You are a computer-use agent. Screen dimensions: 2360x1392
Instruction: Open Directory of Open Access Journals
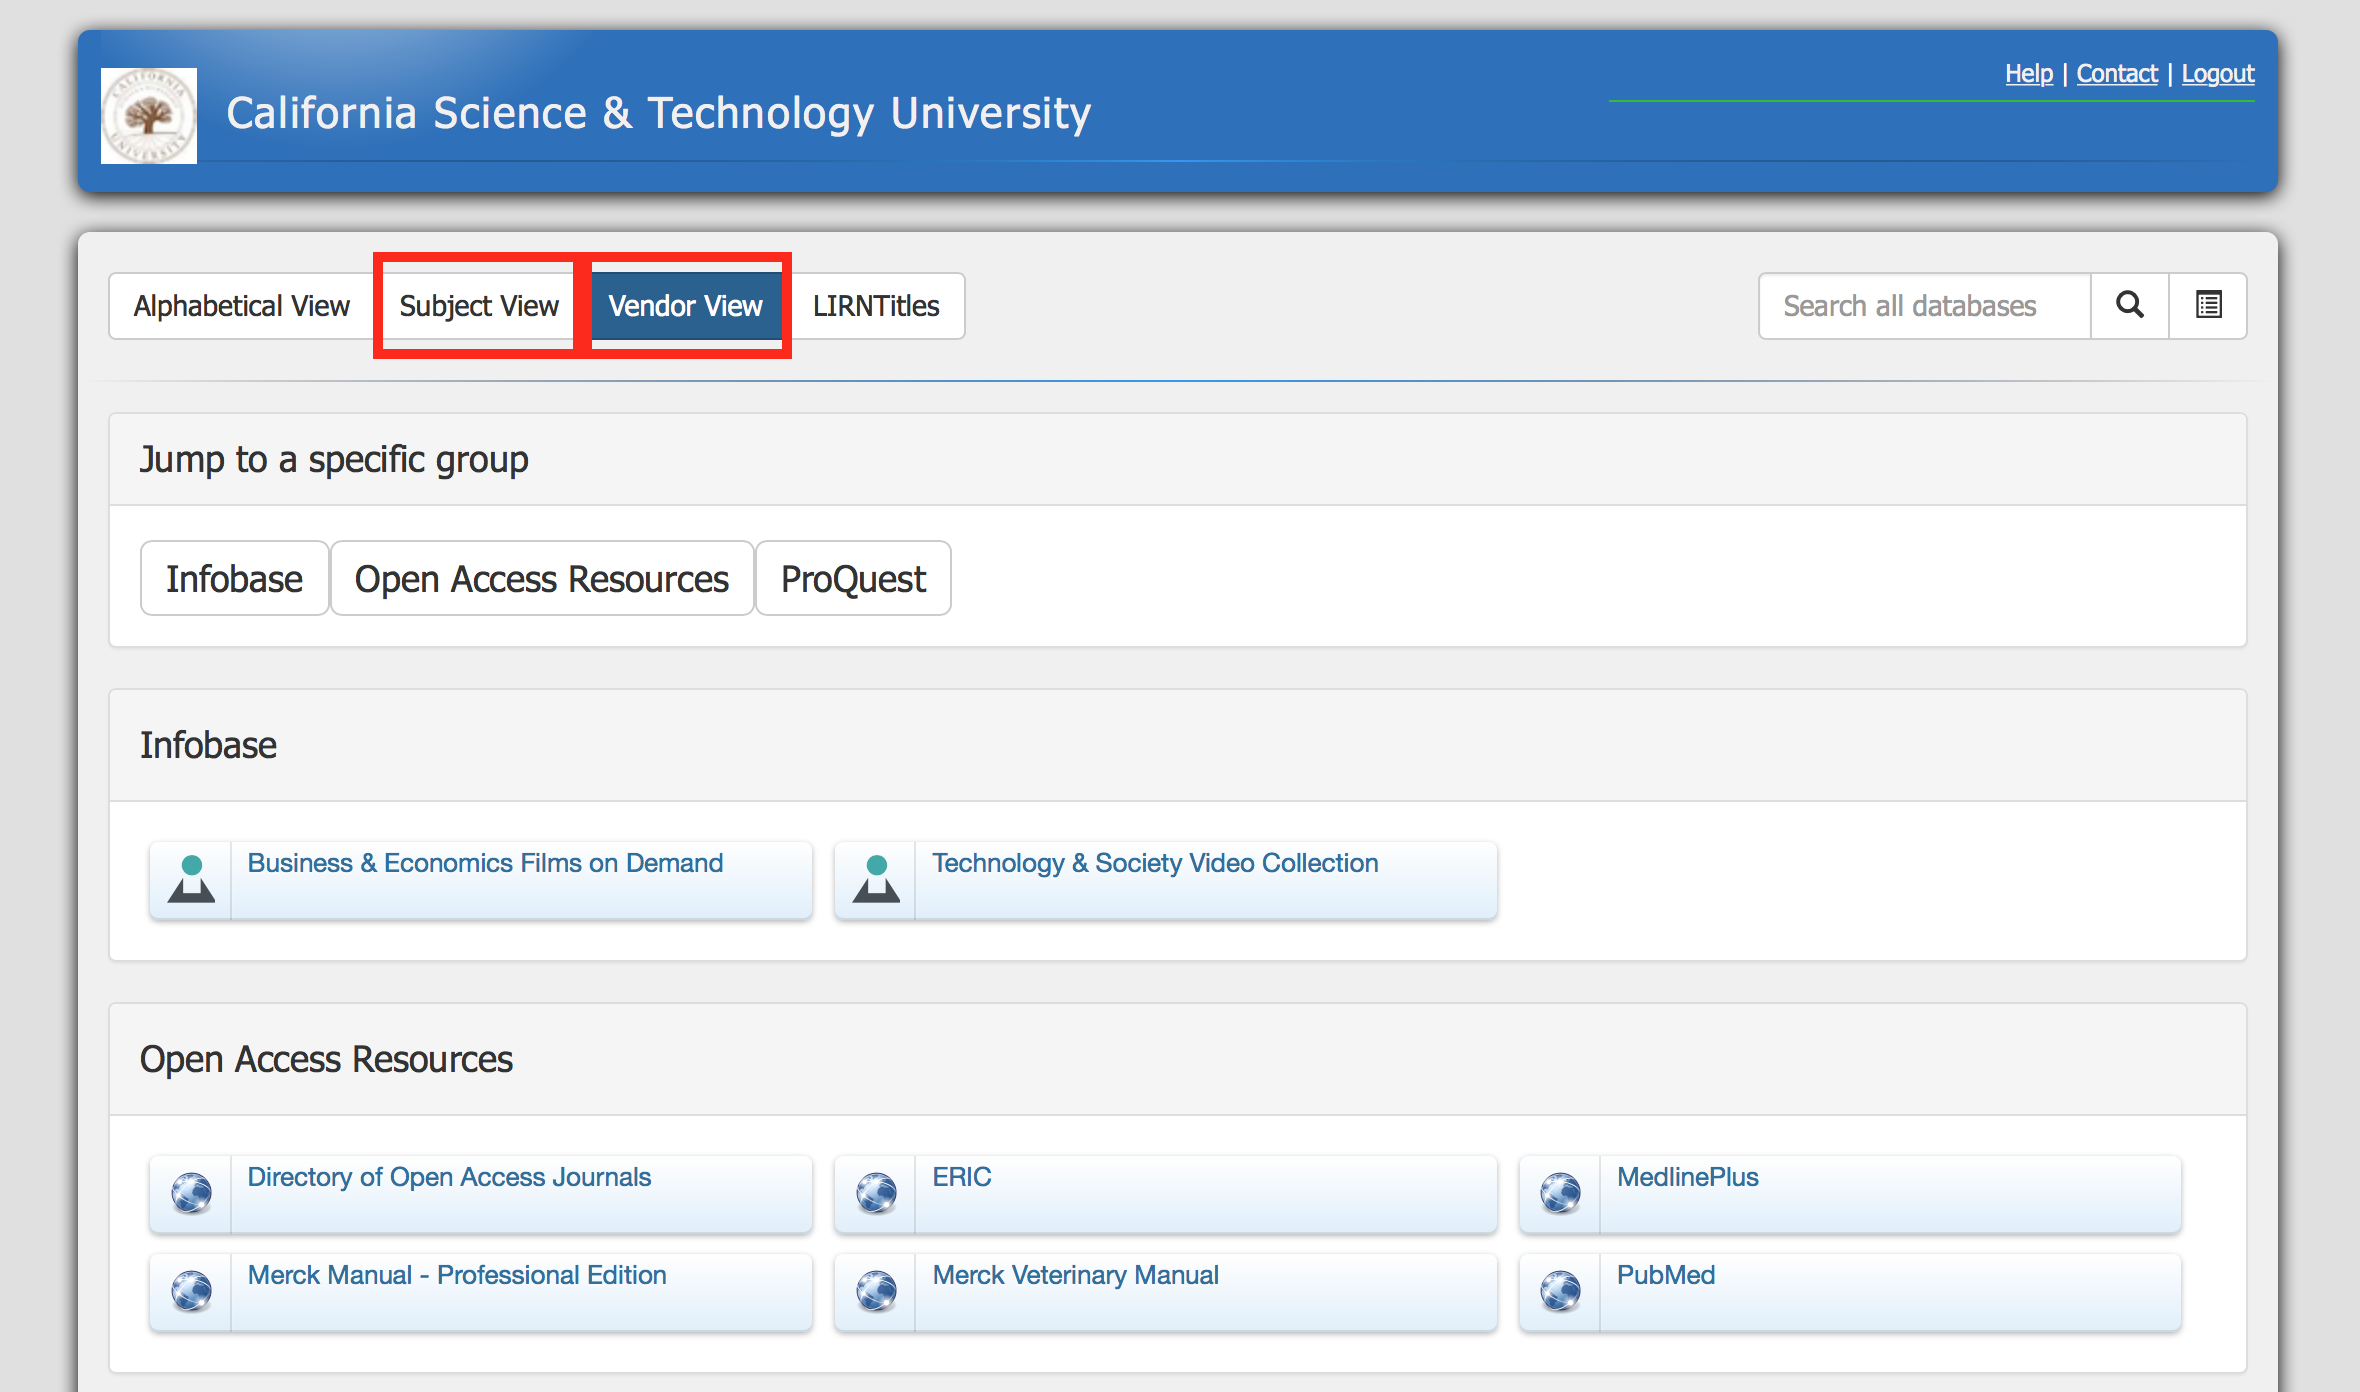(x=449, y=1177)
